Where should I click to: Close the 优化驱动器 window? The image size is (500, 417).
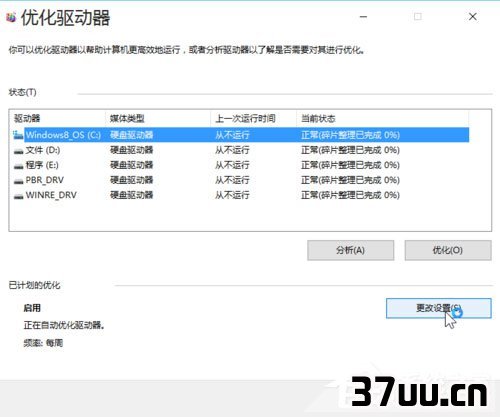click(473, 17)
